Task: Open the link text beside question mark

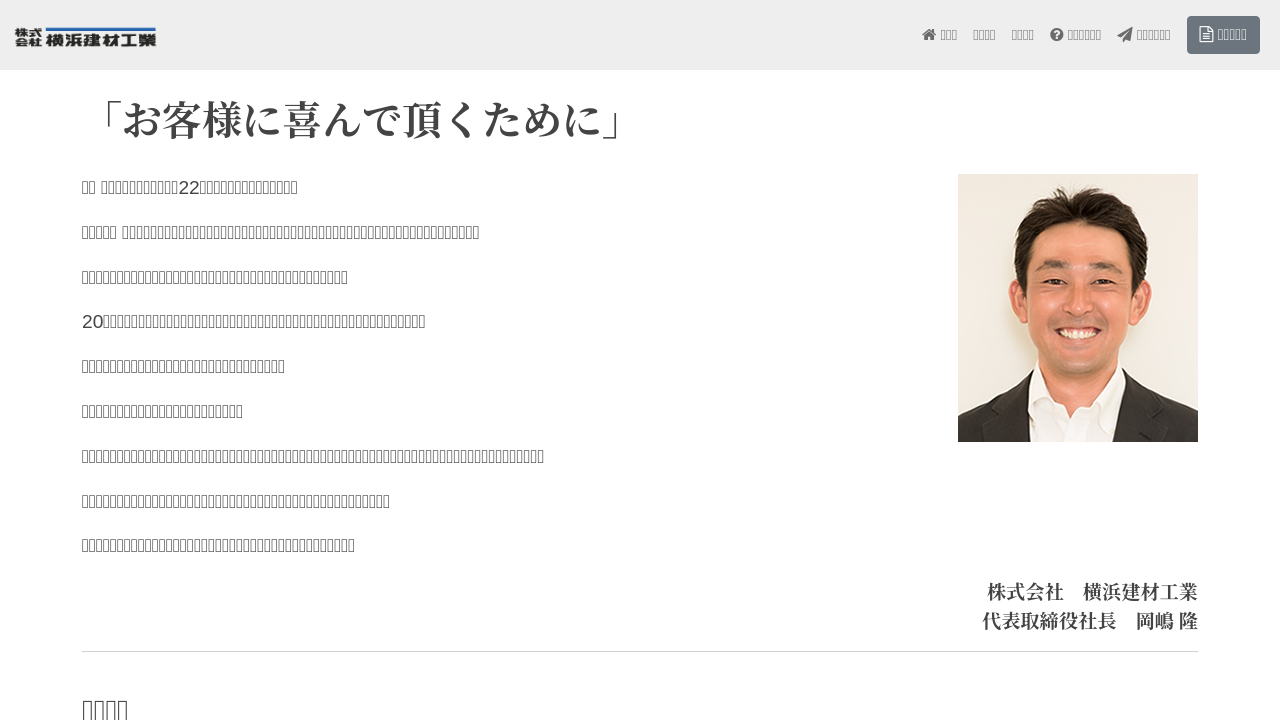Action: [x=1084, y=35]
